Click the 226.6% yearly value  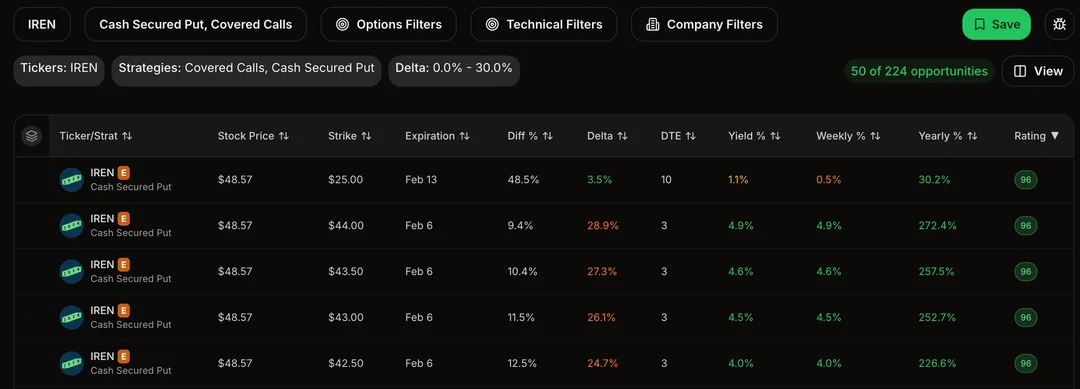[937, 363]
